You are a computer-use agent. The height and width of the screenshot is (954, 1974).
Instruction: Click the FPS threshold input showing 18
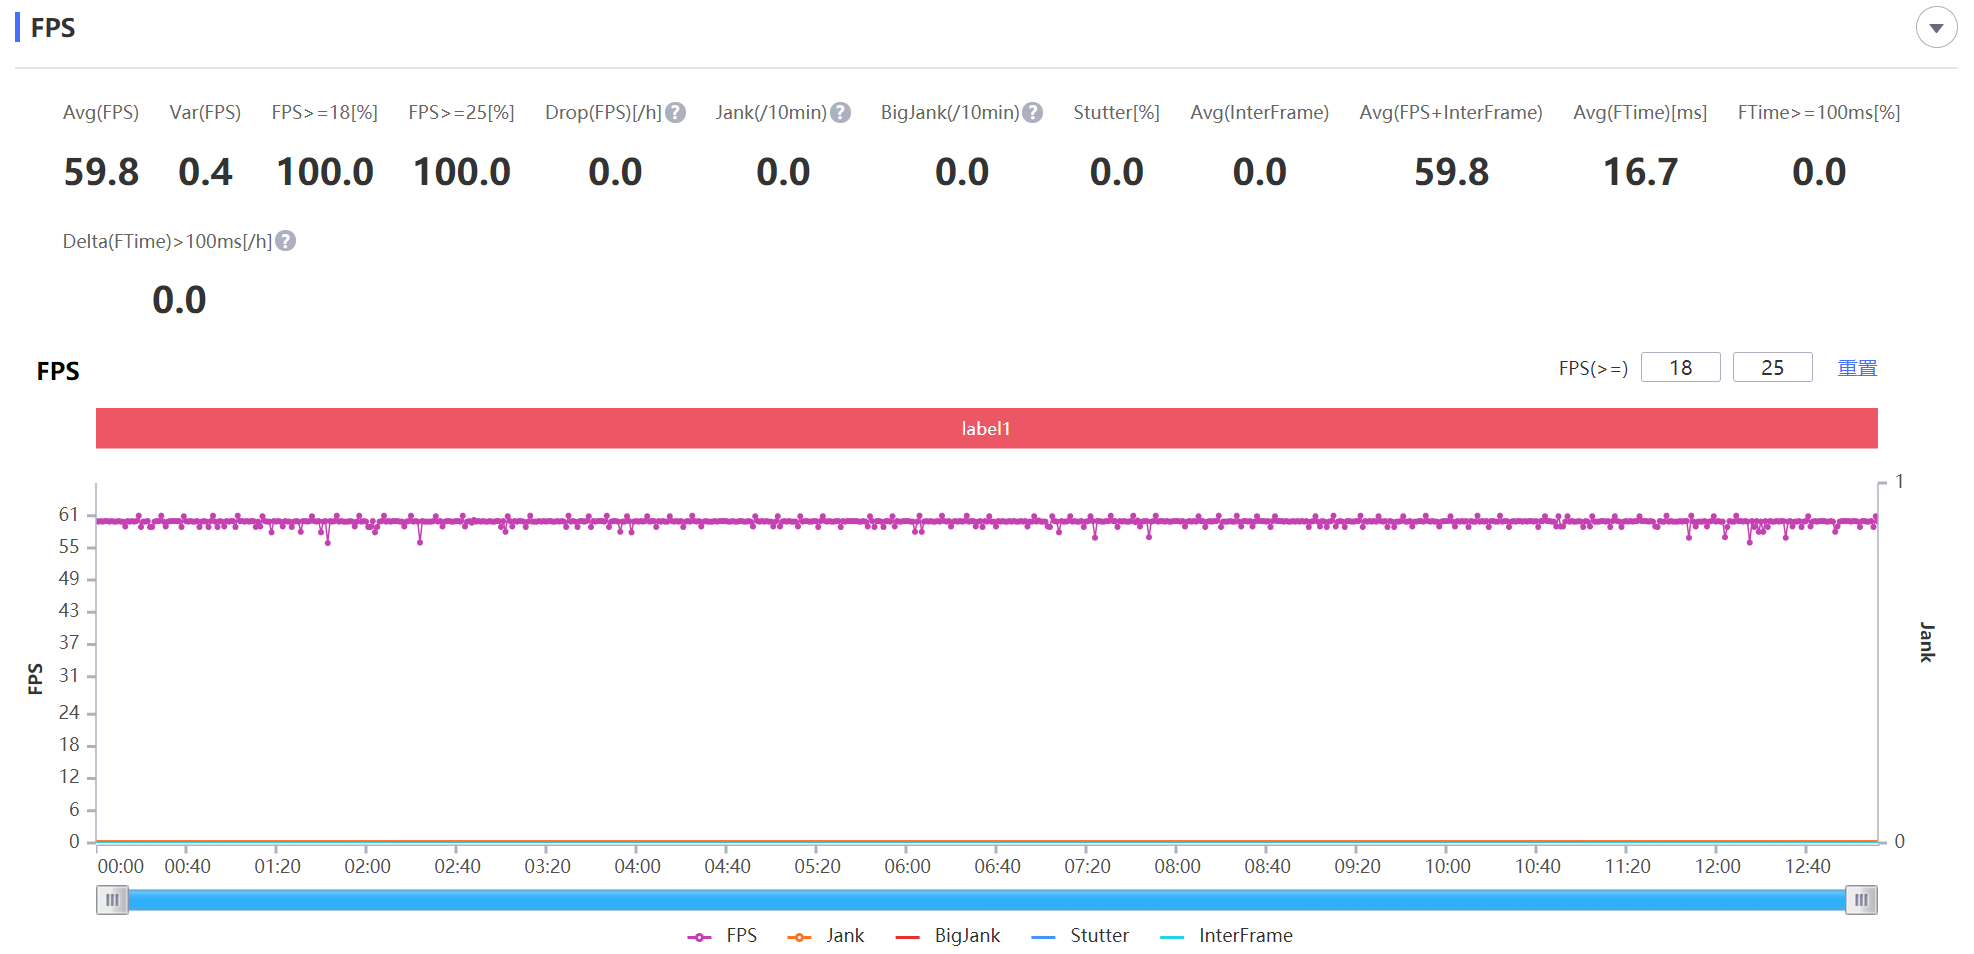[1681, 368]
